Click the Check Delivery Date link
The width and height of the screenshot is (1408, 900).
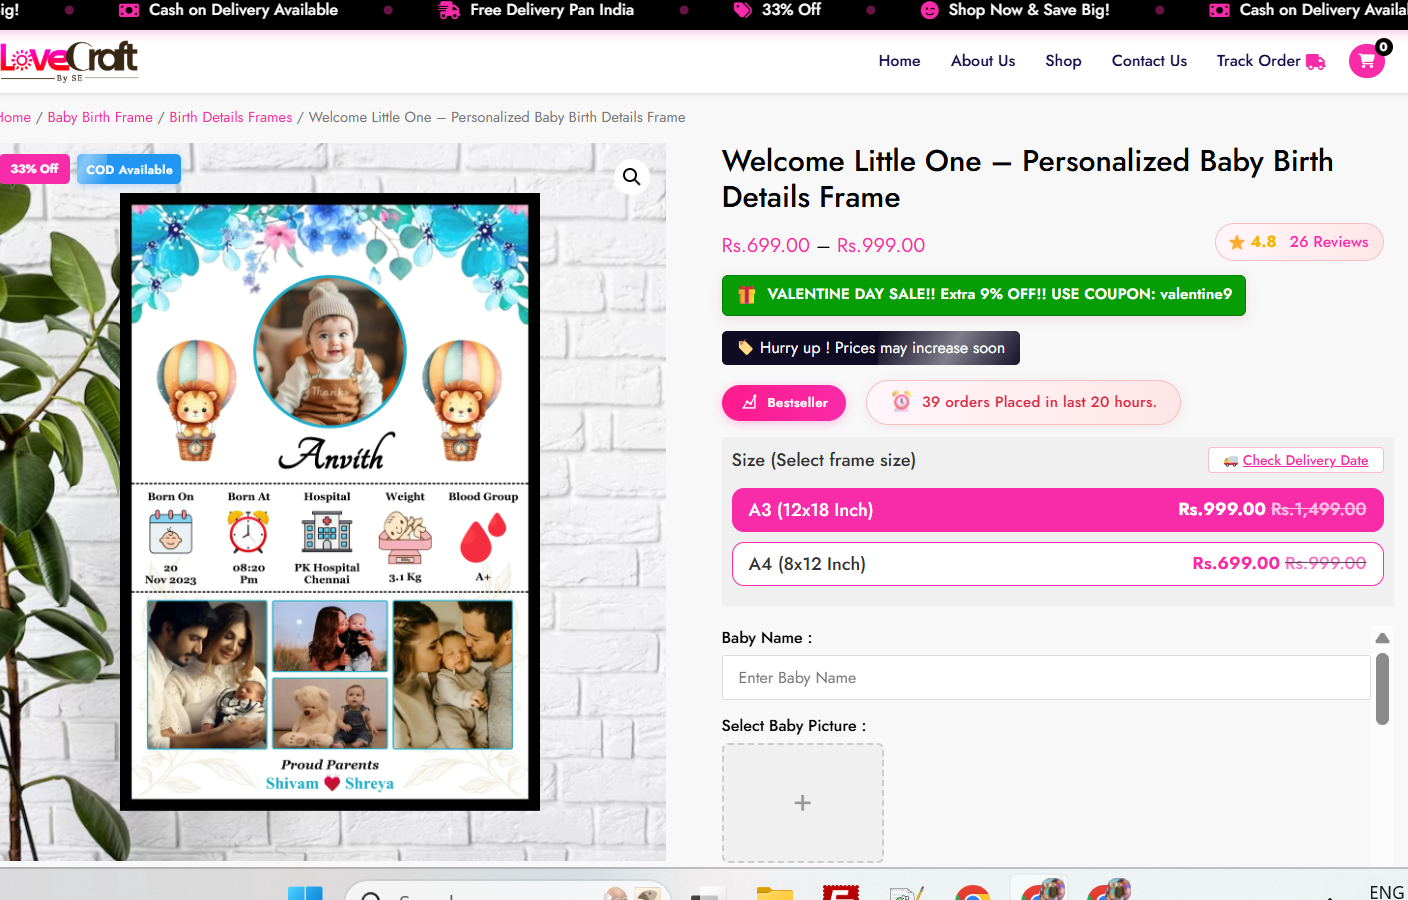pyautogui.click(x=1304, y=460)
